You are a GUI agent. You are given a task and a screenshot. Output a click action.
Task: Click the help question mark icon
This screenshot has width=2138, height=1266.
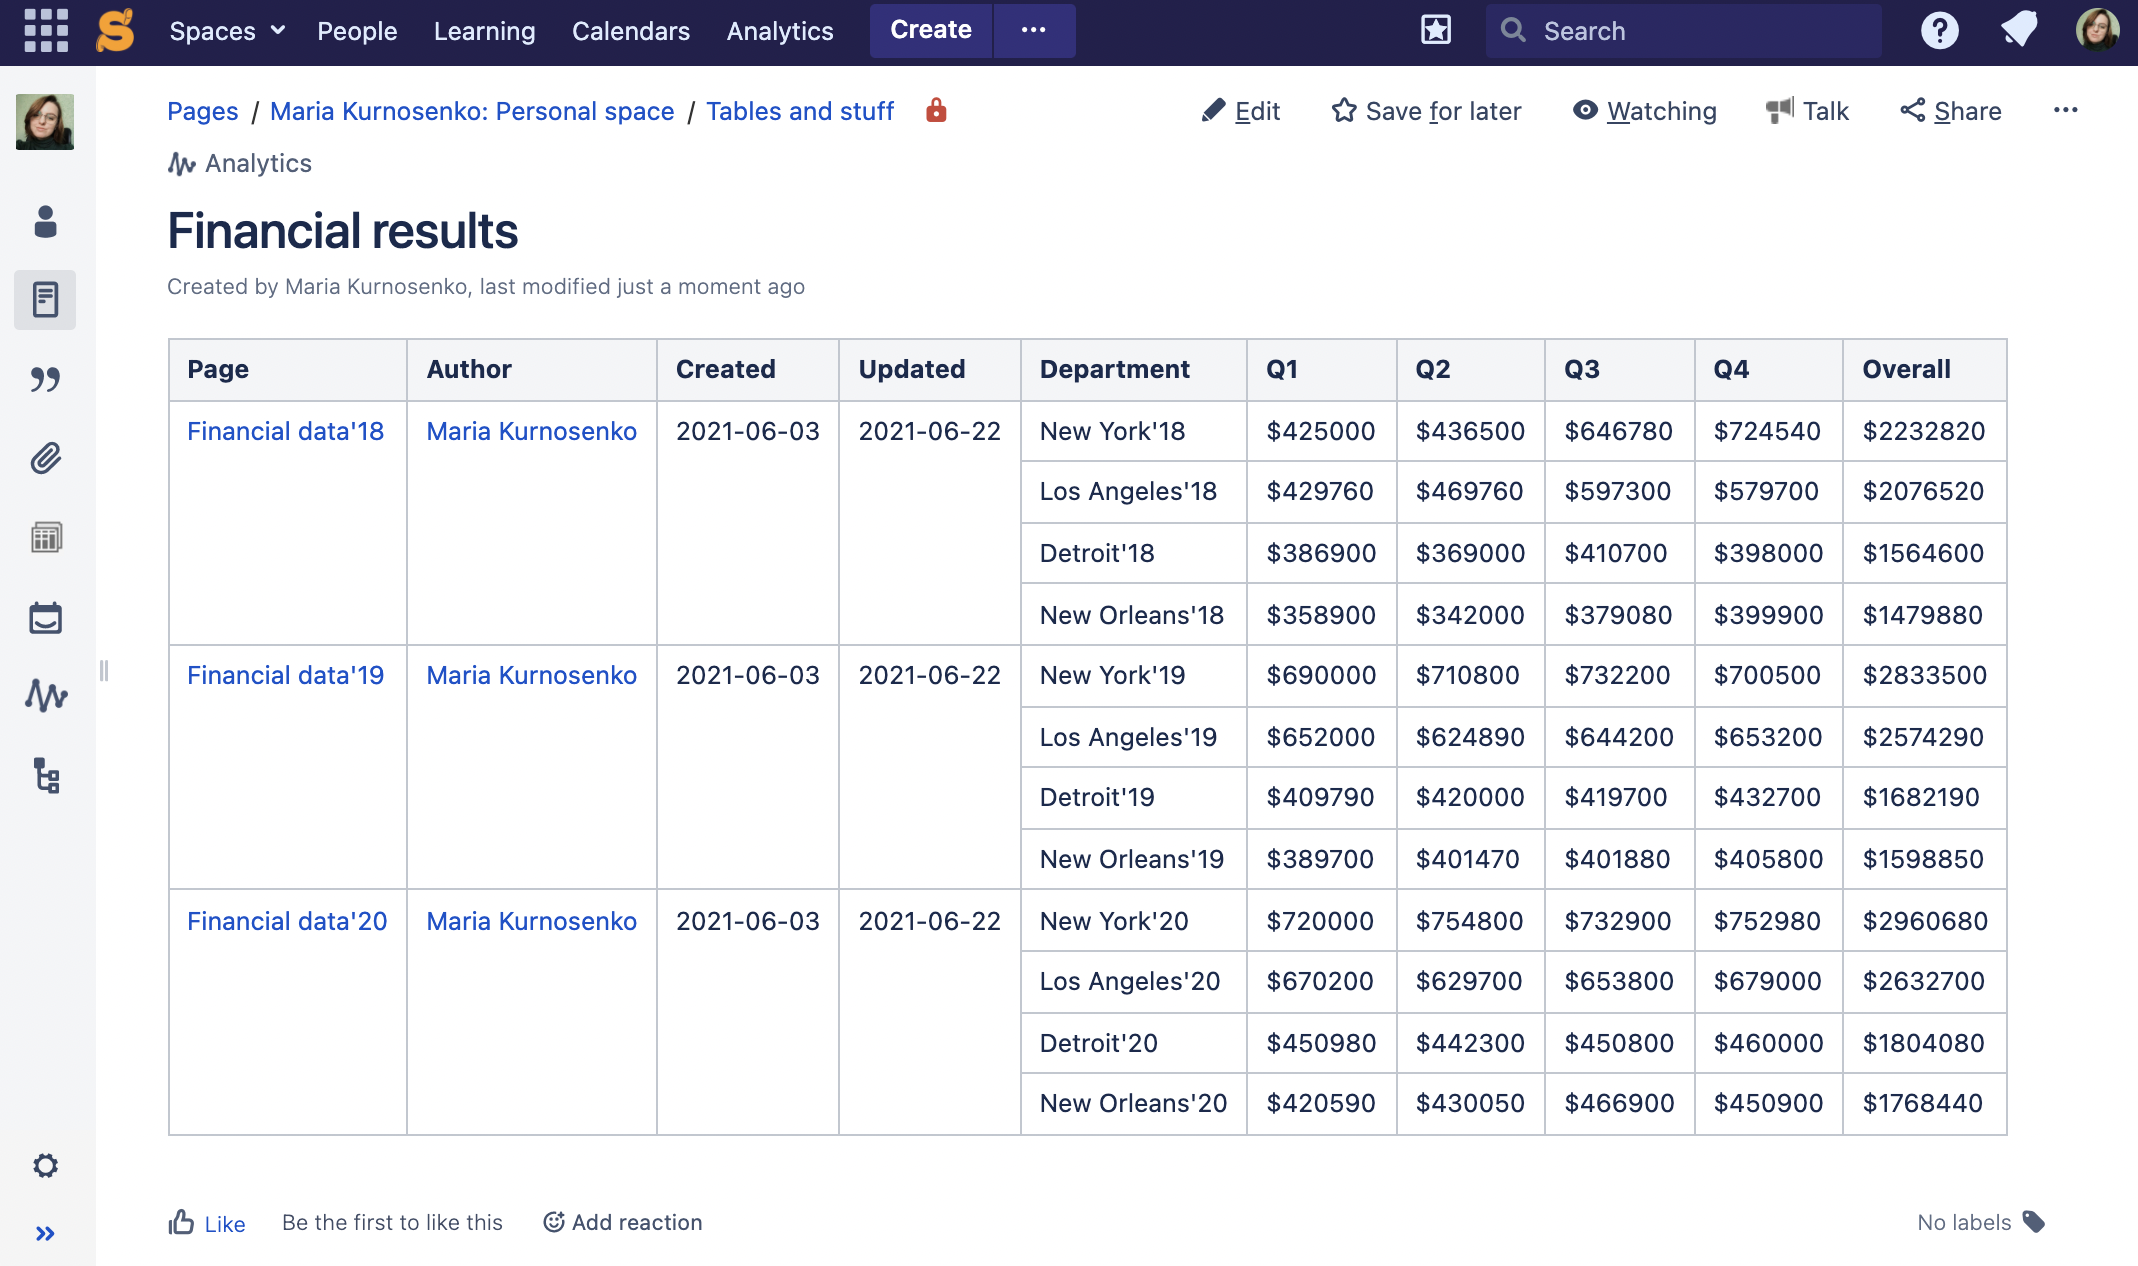[x=1939, y=31]
